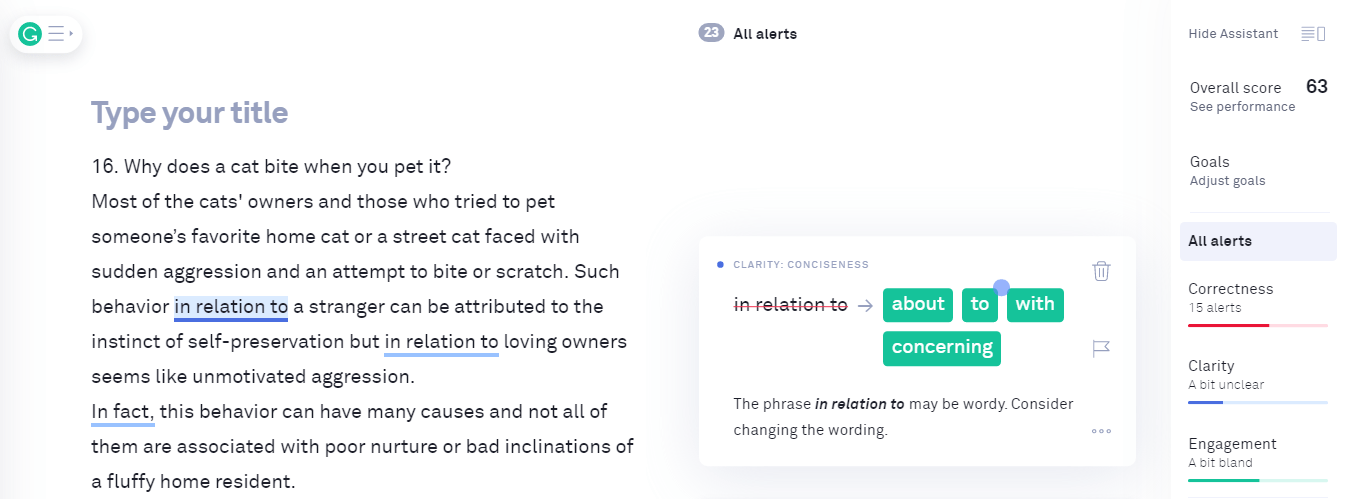Screen dimensions: 1345x499
Task: Click the assistant panel layout icon
Action: 1313,34
